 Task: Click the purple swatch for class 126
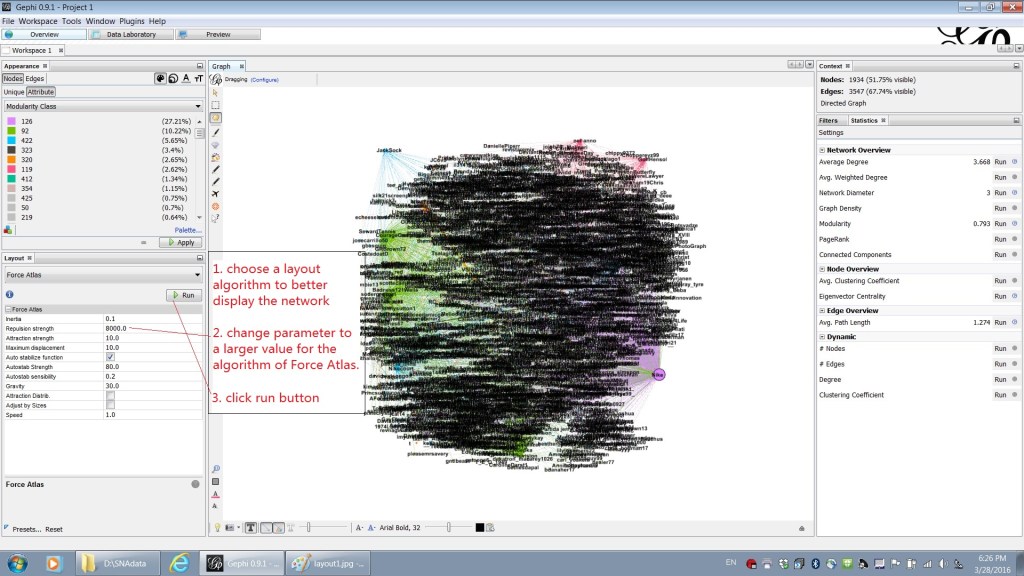pyautogui.click(x=11, y=121)
